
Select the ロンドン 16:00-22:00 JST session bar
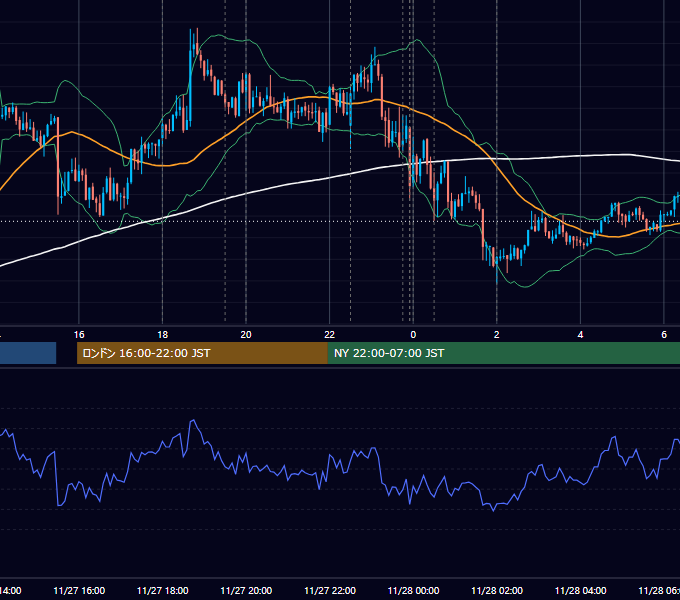coord(202,353)
